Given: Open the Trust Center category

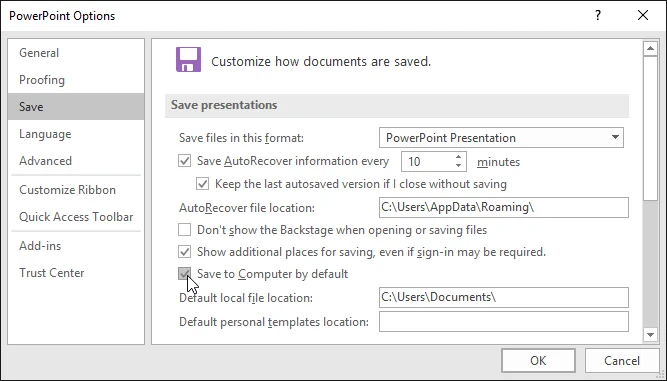Looking at the screenshot, I should click(76, 273).
